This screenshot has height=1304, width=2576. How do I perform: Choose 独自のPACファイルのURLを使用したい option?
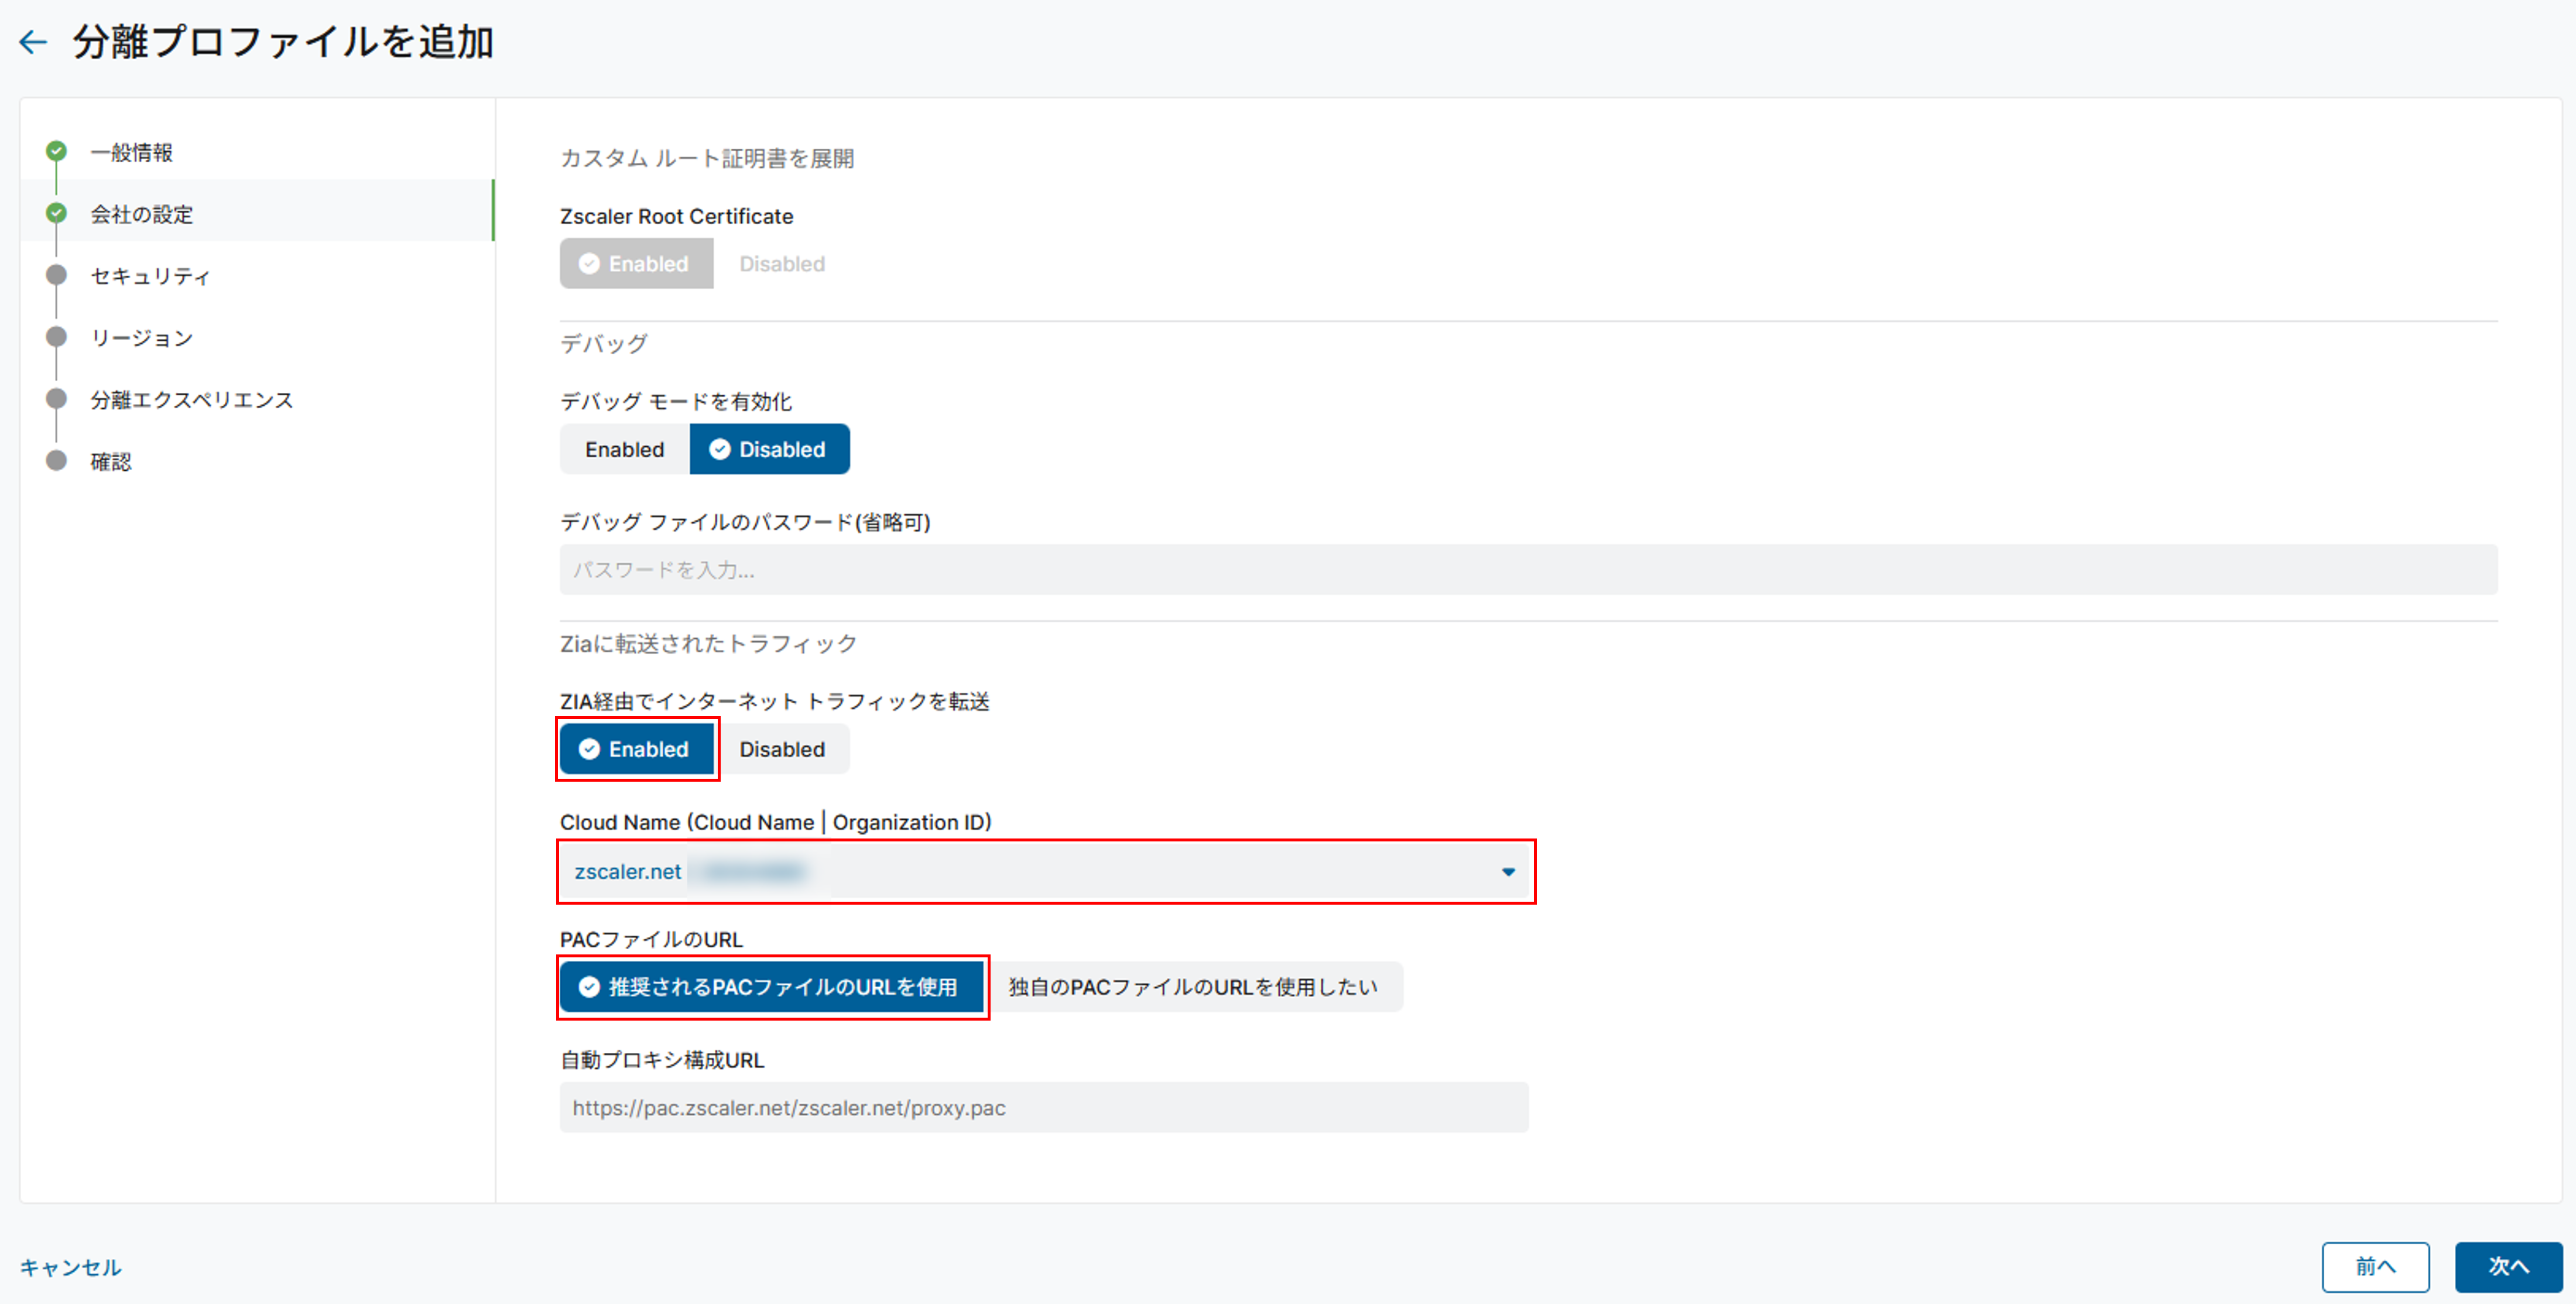point(1192,988)
